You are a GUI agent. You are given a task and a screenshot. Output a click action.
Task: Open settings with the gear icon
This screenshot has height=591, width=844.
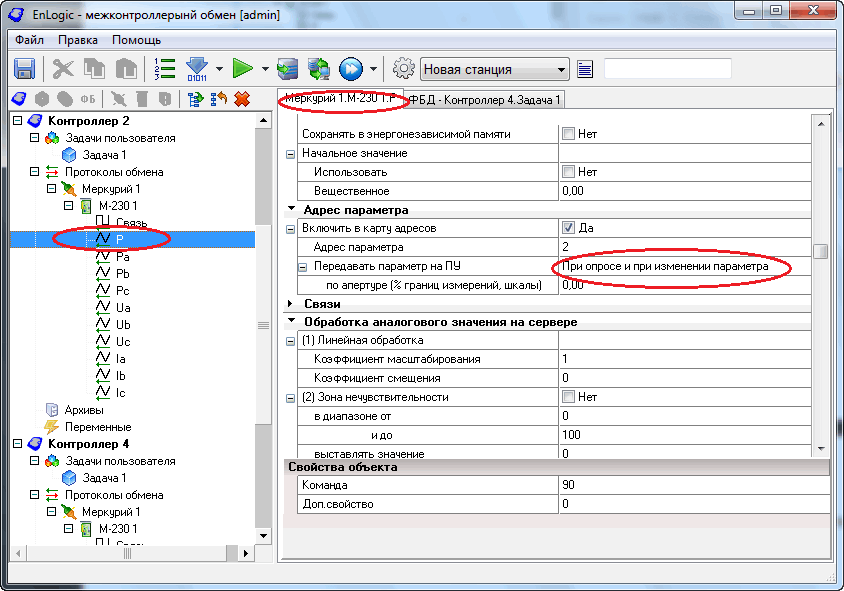(x=404, y=69)
